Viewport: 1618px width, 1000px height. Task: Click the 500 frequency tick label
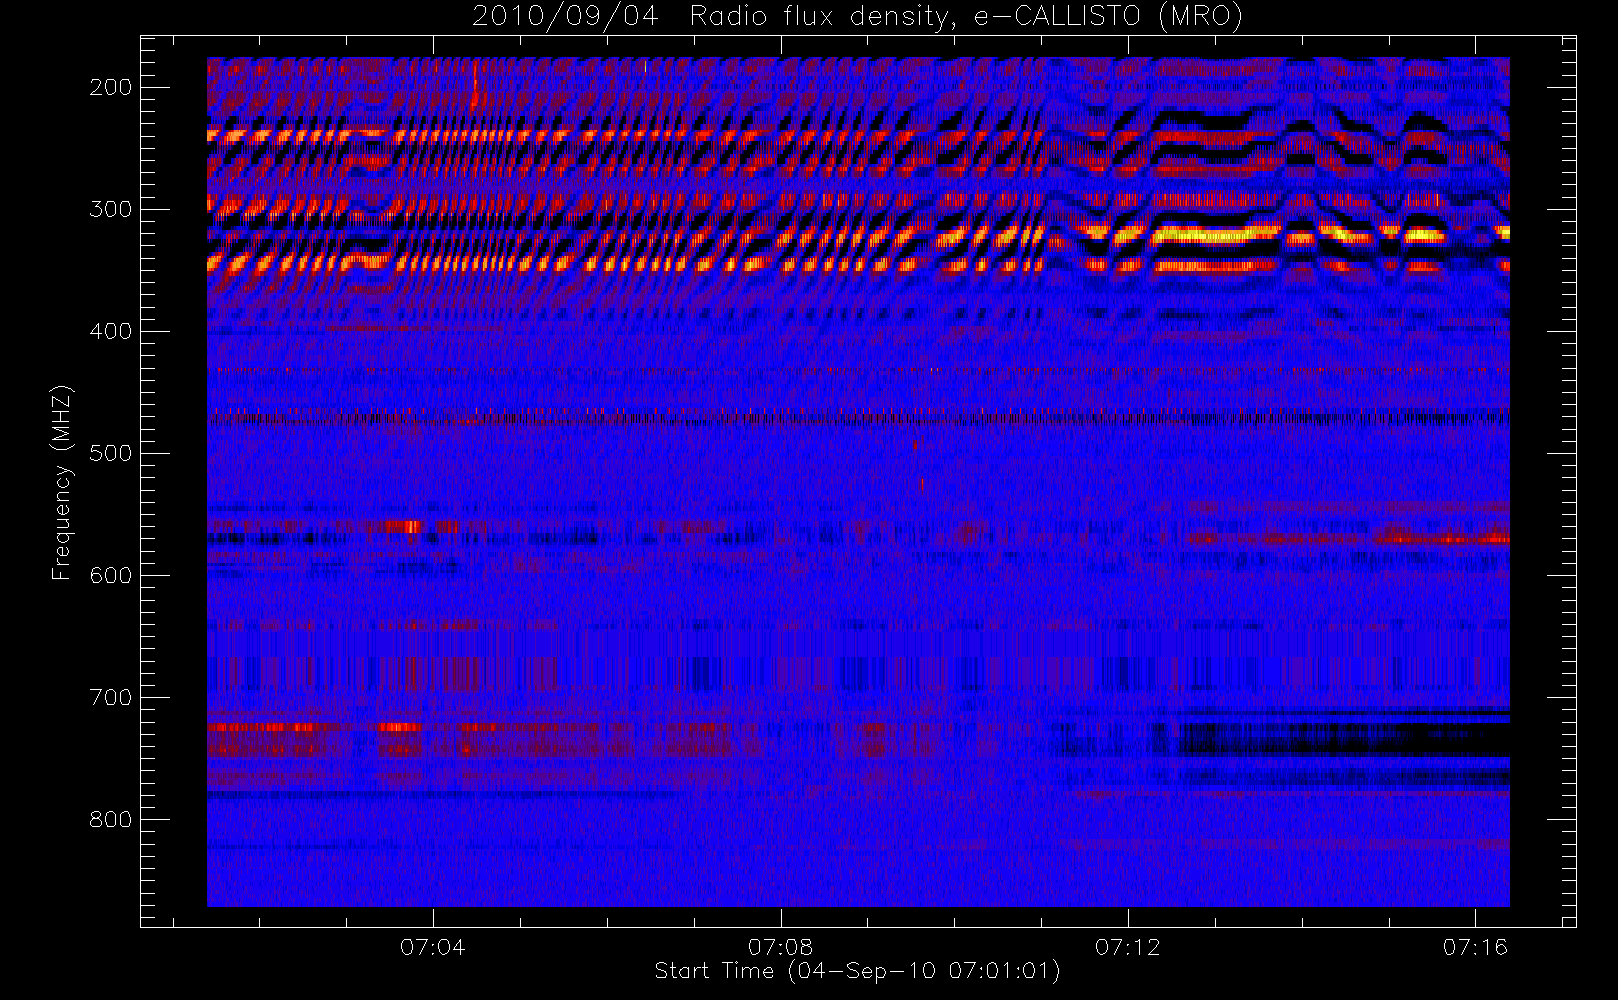click(x=111, y=453)
